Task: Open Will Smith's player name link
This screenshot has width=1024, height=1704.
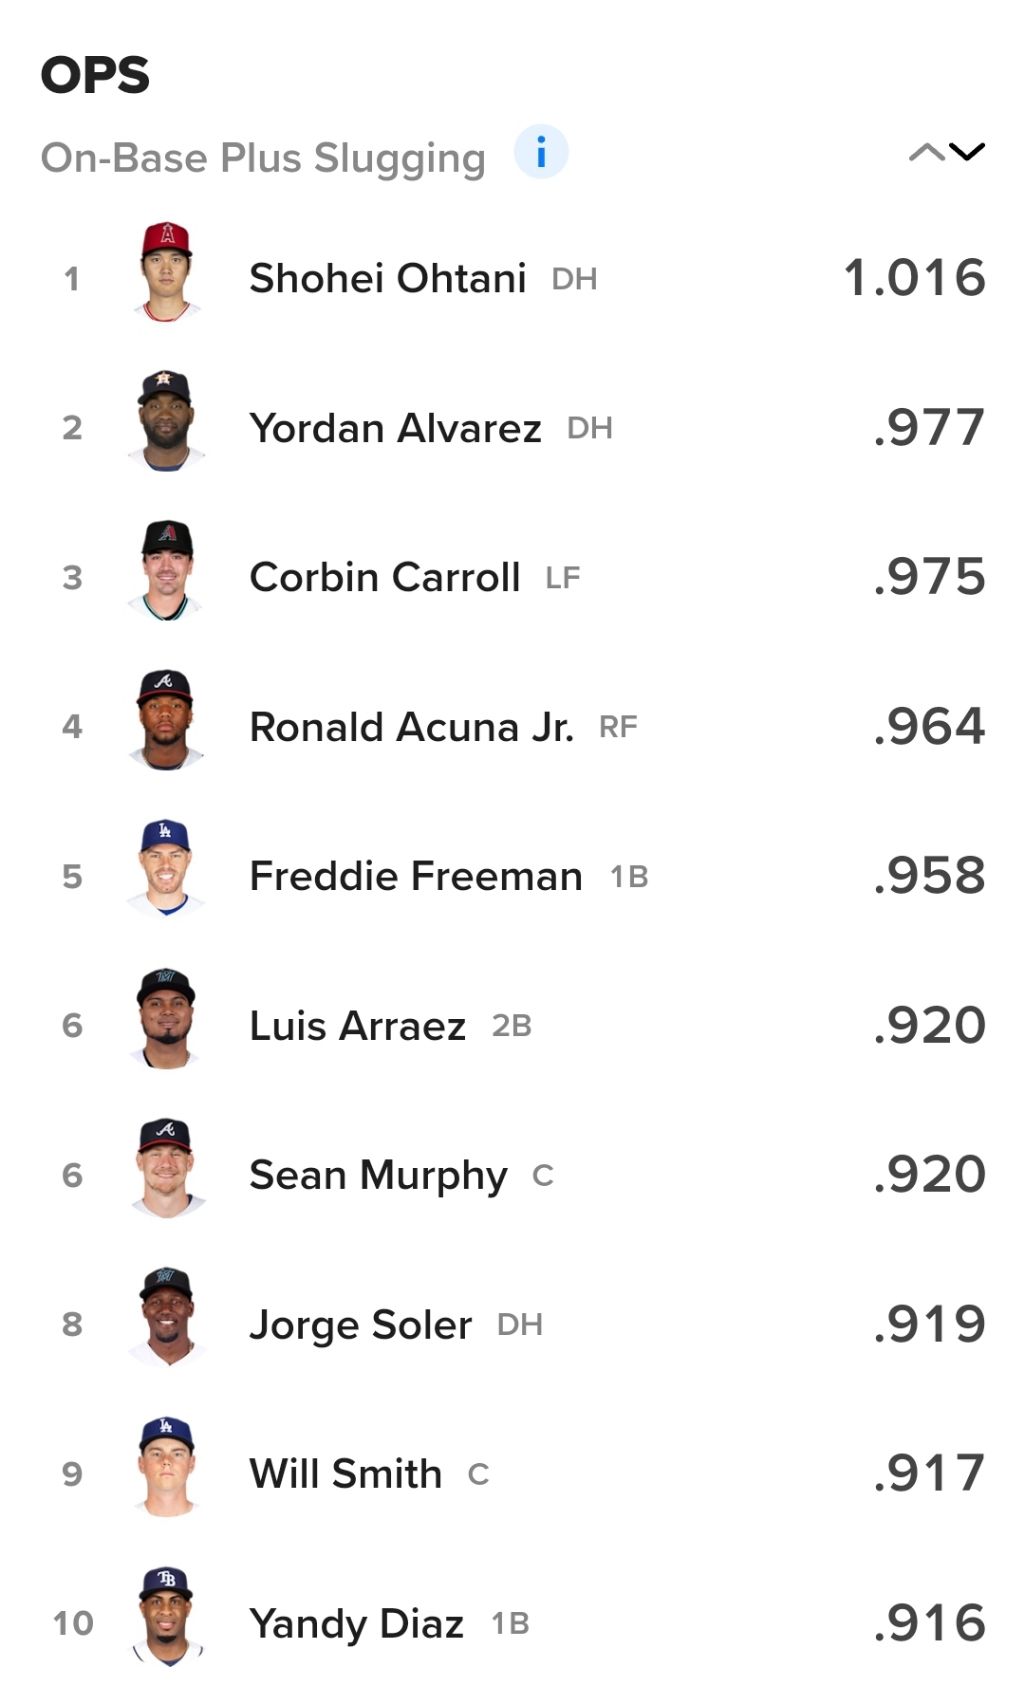Action: click(x=345, y=1474)
